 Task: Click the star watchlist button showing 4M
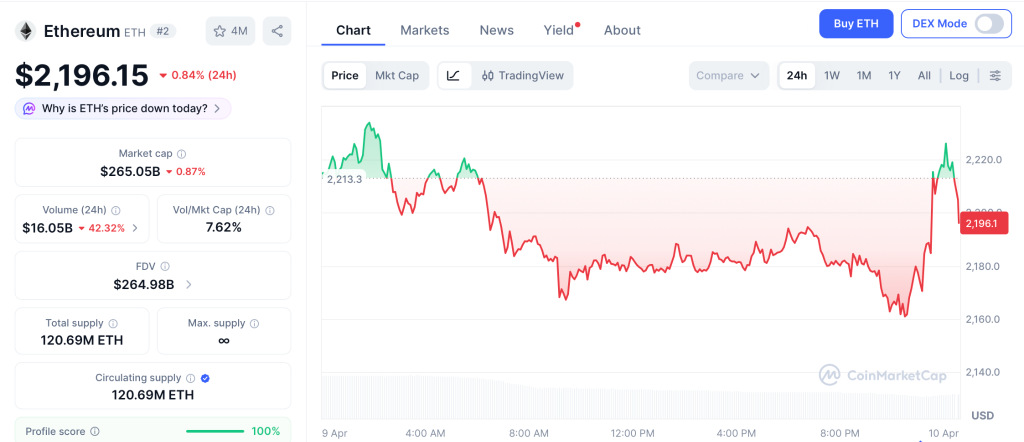click(x=230, y=31)
